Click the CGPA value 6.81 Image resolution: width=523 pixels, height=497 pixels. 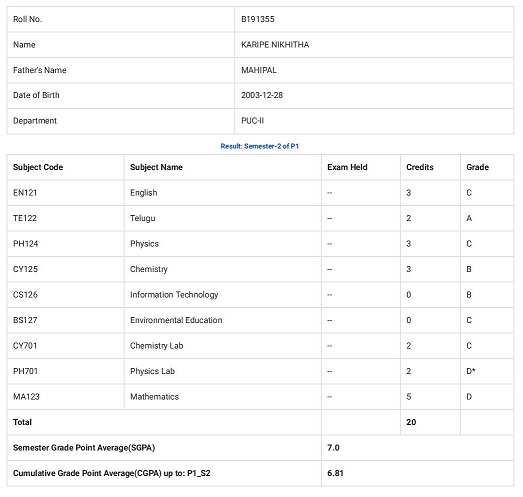(x=335, y=473)
